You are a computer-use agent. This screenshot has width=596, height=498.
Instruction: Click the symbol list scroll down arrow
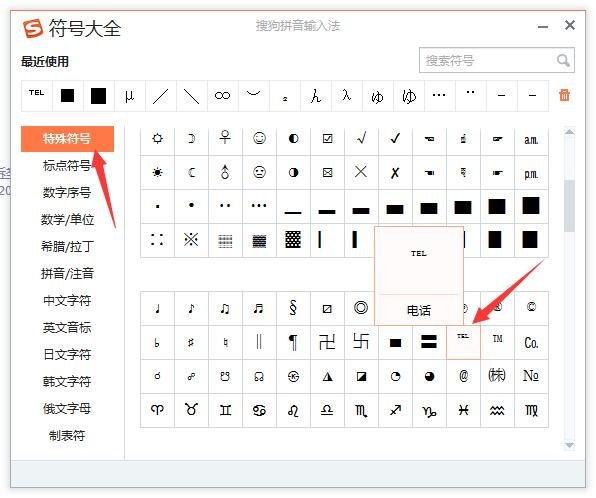(569, 445)
